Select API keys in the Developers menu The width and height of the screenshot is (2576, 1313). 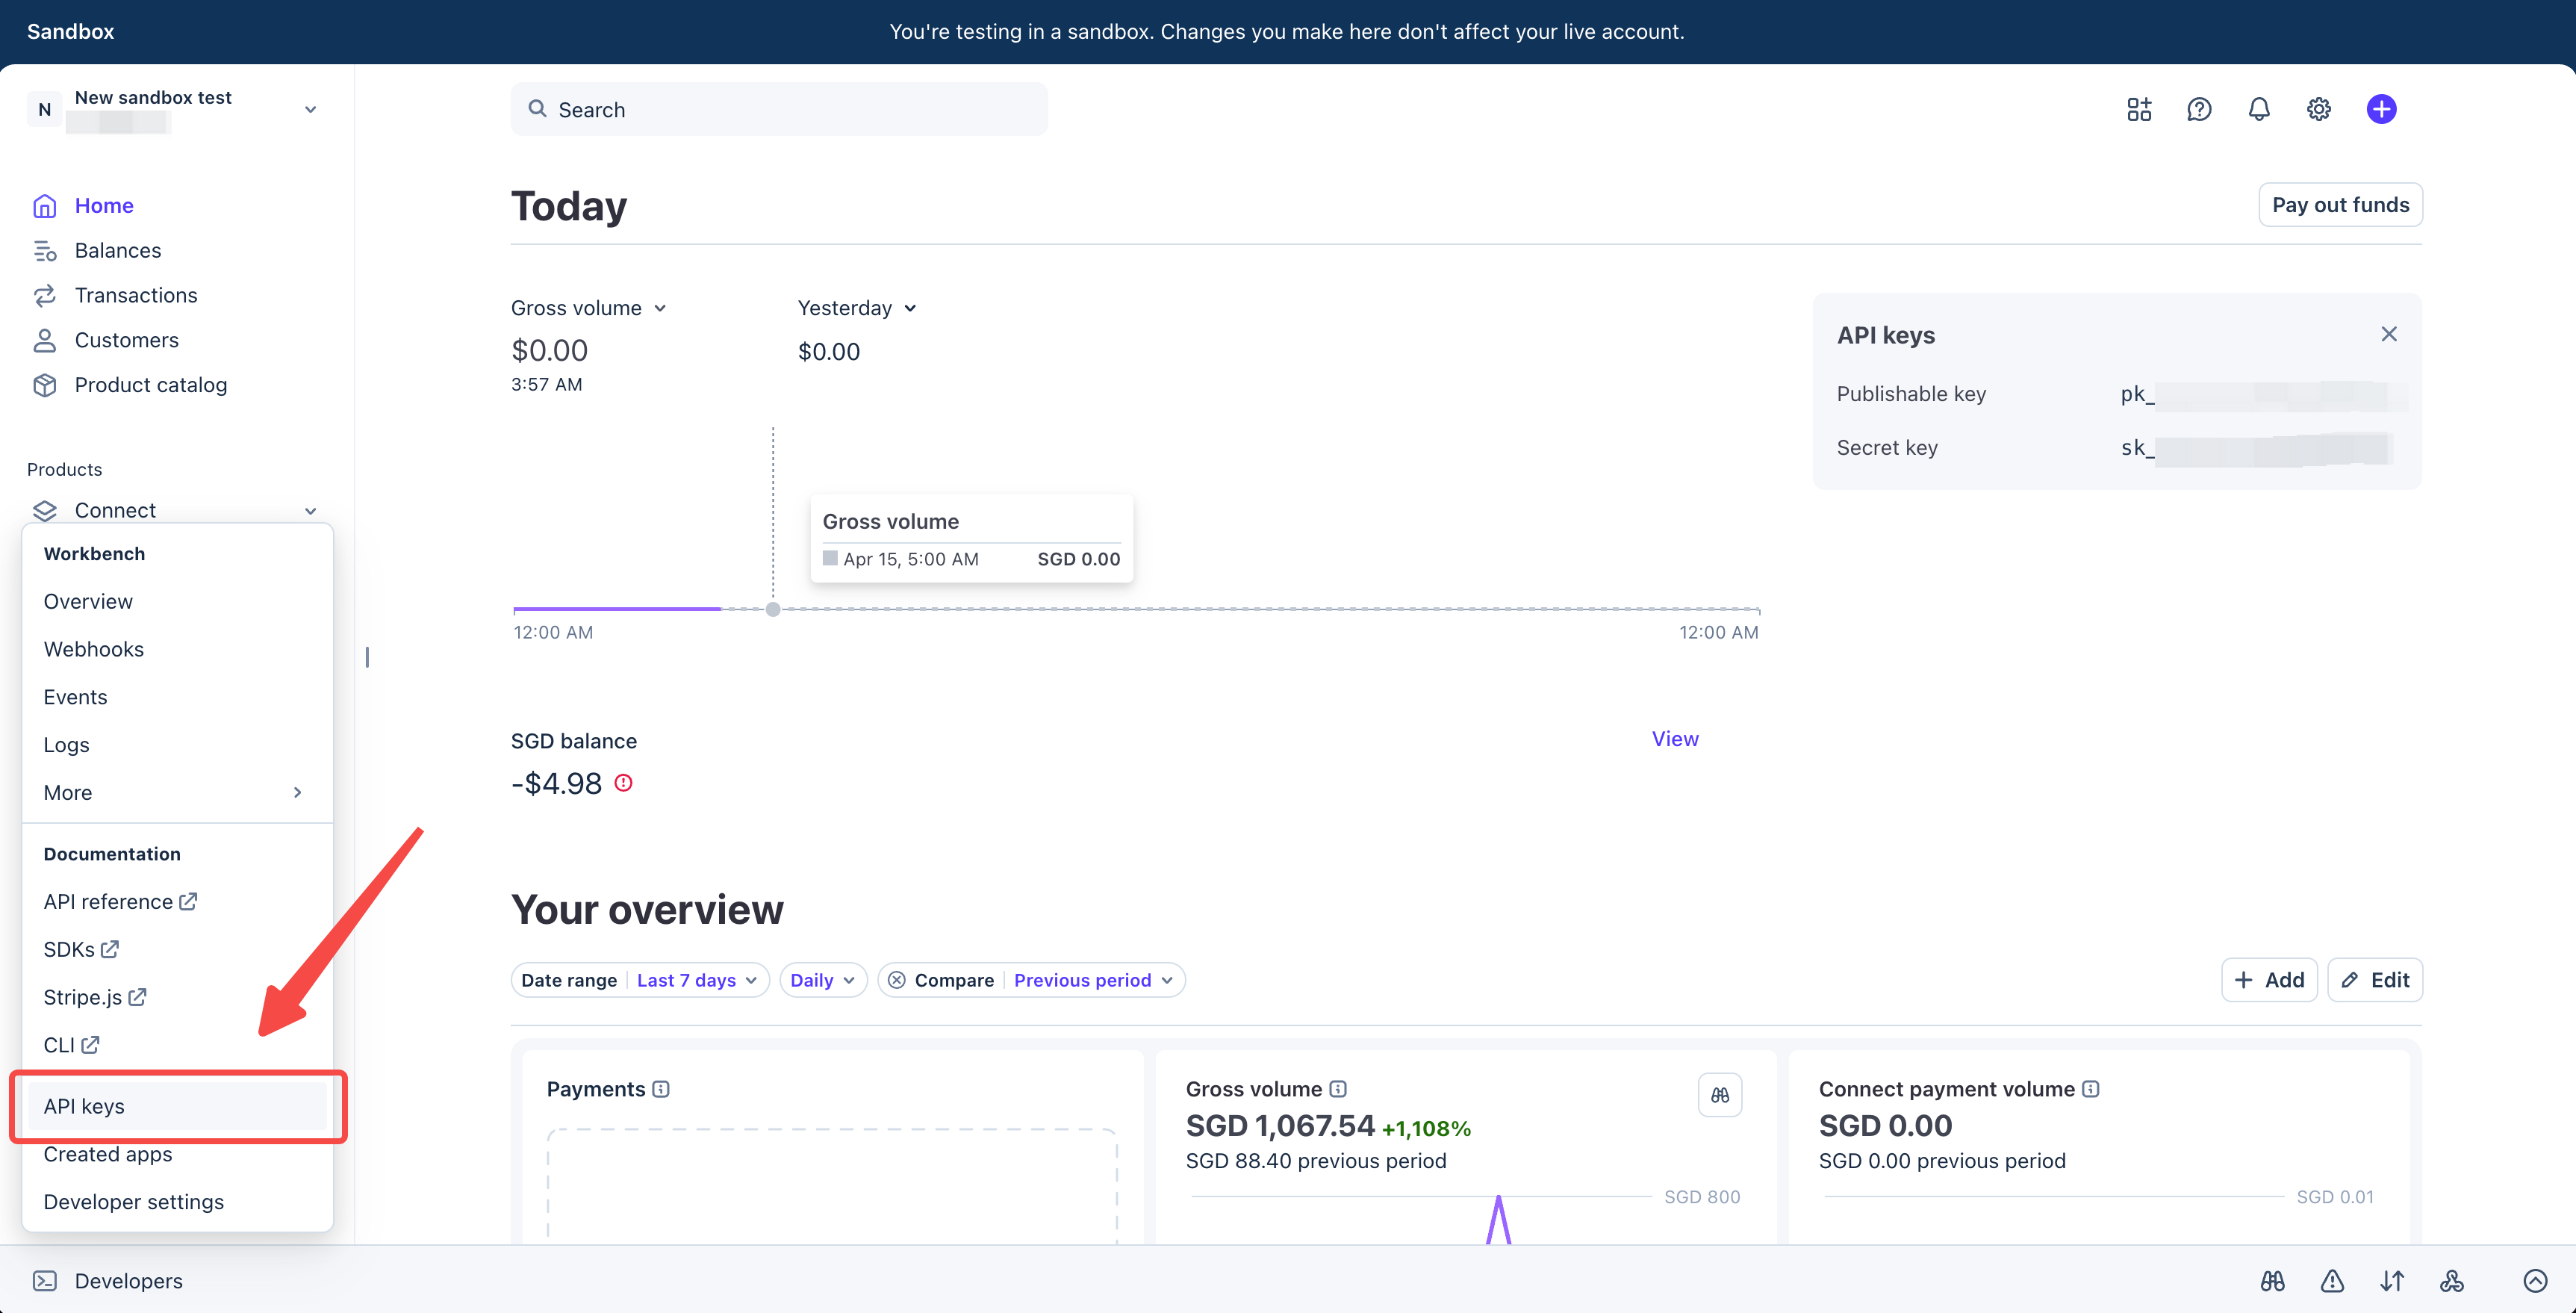pos(178,1106)
